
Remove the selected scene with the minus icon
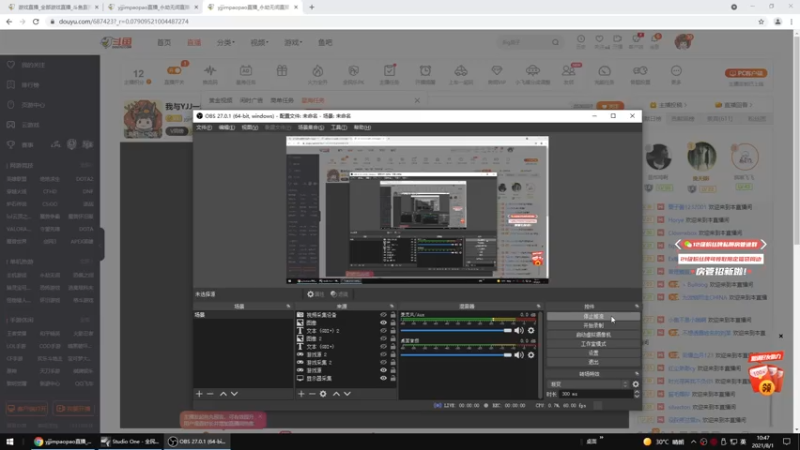click(x=210, y=394)
